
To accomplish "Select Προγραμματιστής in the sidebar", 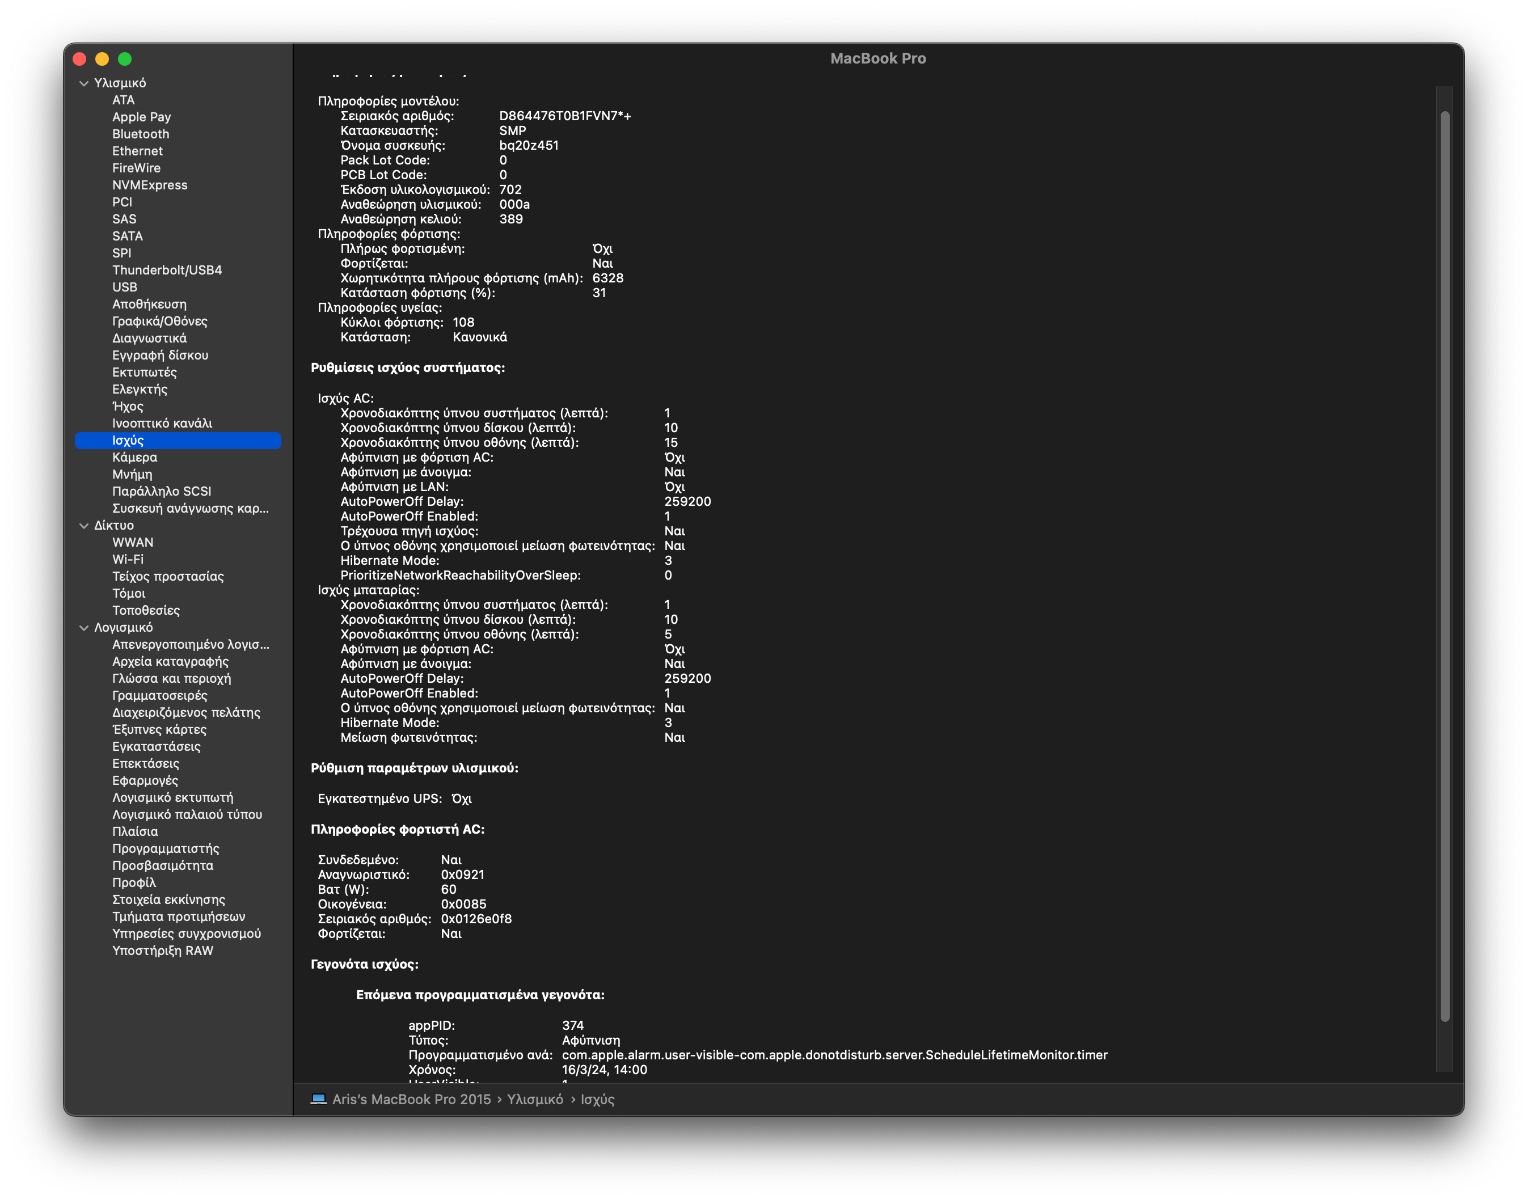I will (165, 848).
